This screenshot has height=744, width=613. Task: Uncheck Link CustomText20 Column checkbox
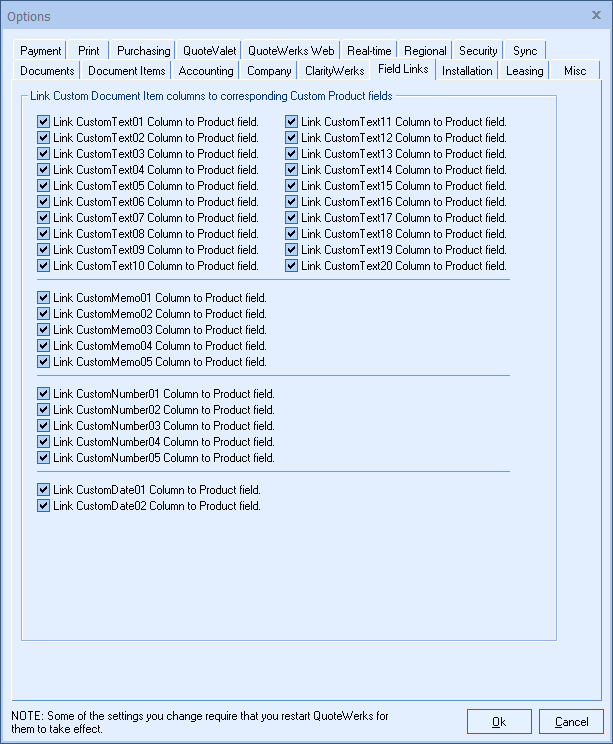point(291,266)
